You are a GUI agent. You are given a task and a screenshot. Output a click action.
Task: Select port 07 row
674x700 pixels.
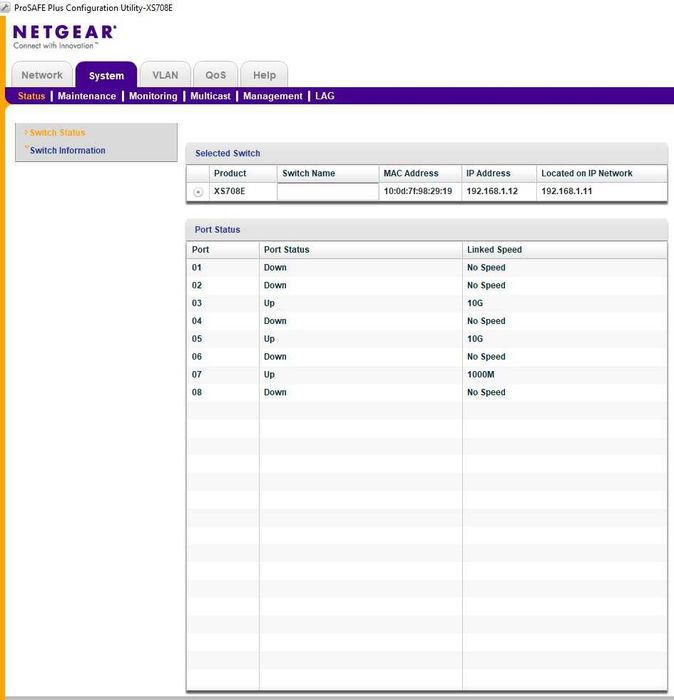[427, 375]
